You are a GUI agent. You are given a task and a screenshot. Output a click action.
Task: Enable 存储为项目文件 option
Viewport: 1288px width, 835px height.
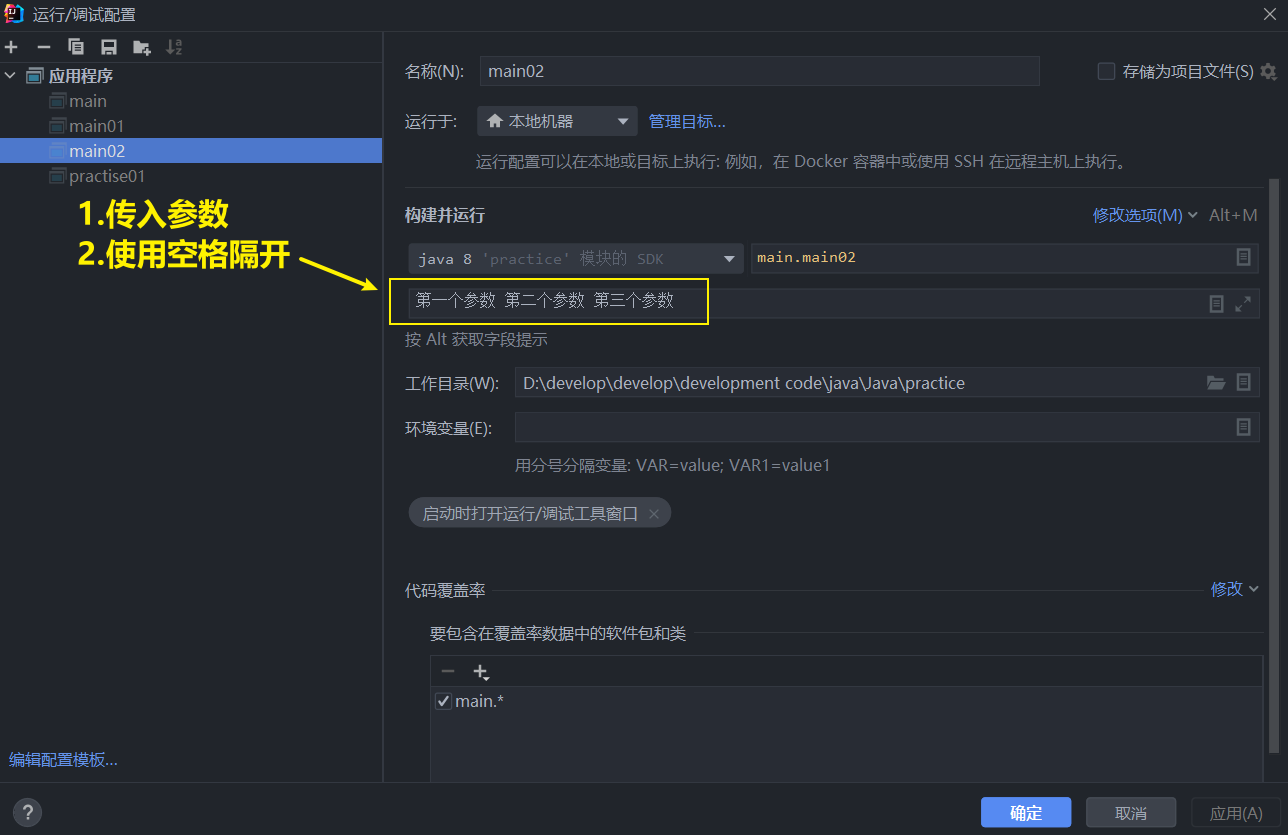[x=1106, y=71]
